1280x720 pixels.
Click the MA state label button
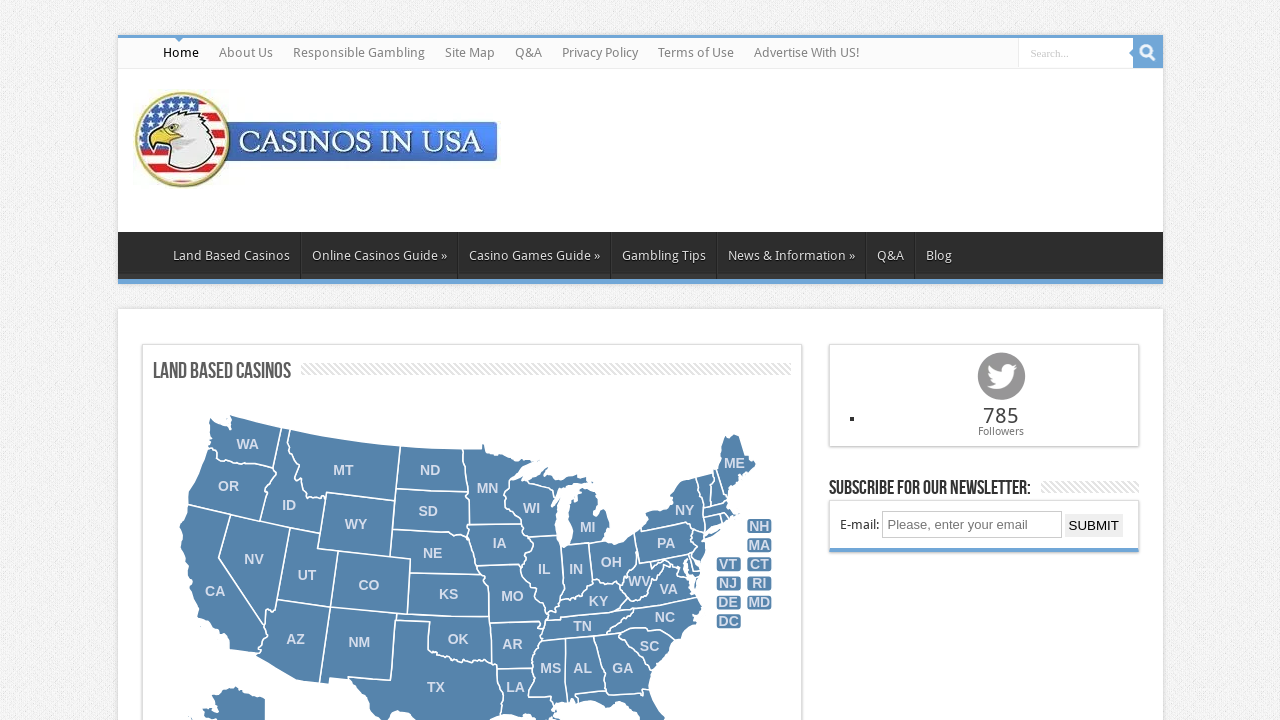759,545
